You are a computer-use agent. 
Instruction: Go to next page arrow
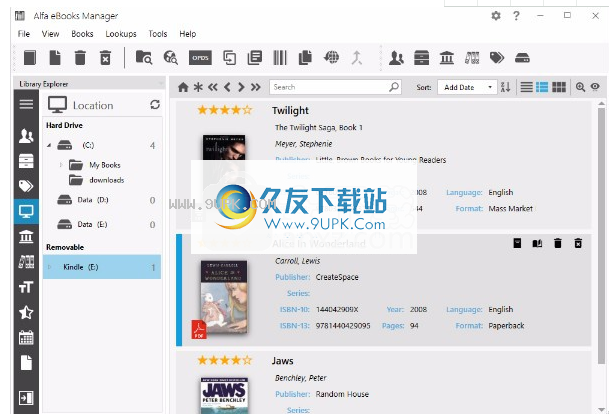241,87
